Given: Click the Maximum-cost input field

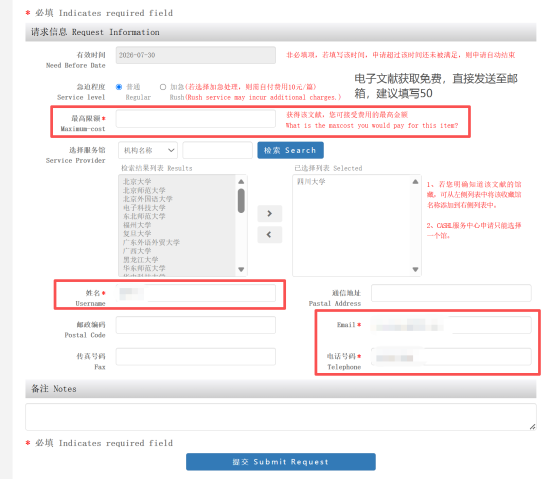Looking at the screenshot, I should pyautogui.click(x=196, y=119).
